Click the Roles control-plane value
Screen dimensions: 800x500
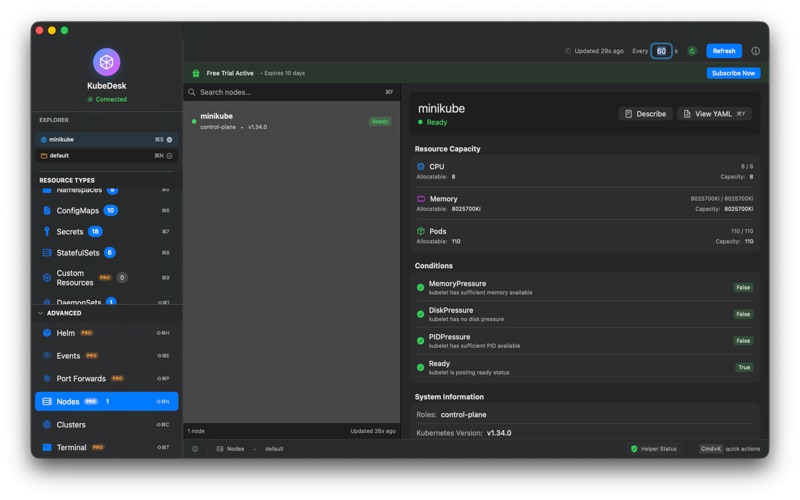point(463,415)
